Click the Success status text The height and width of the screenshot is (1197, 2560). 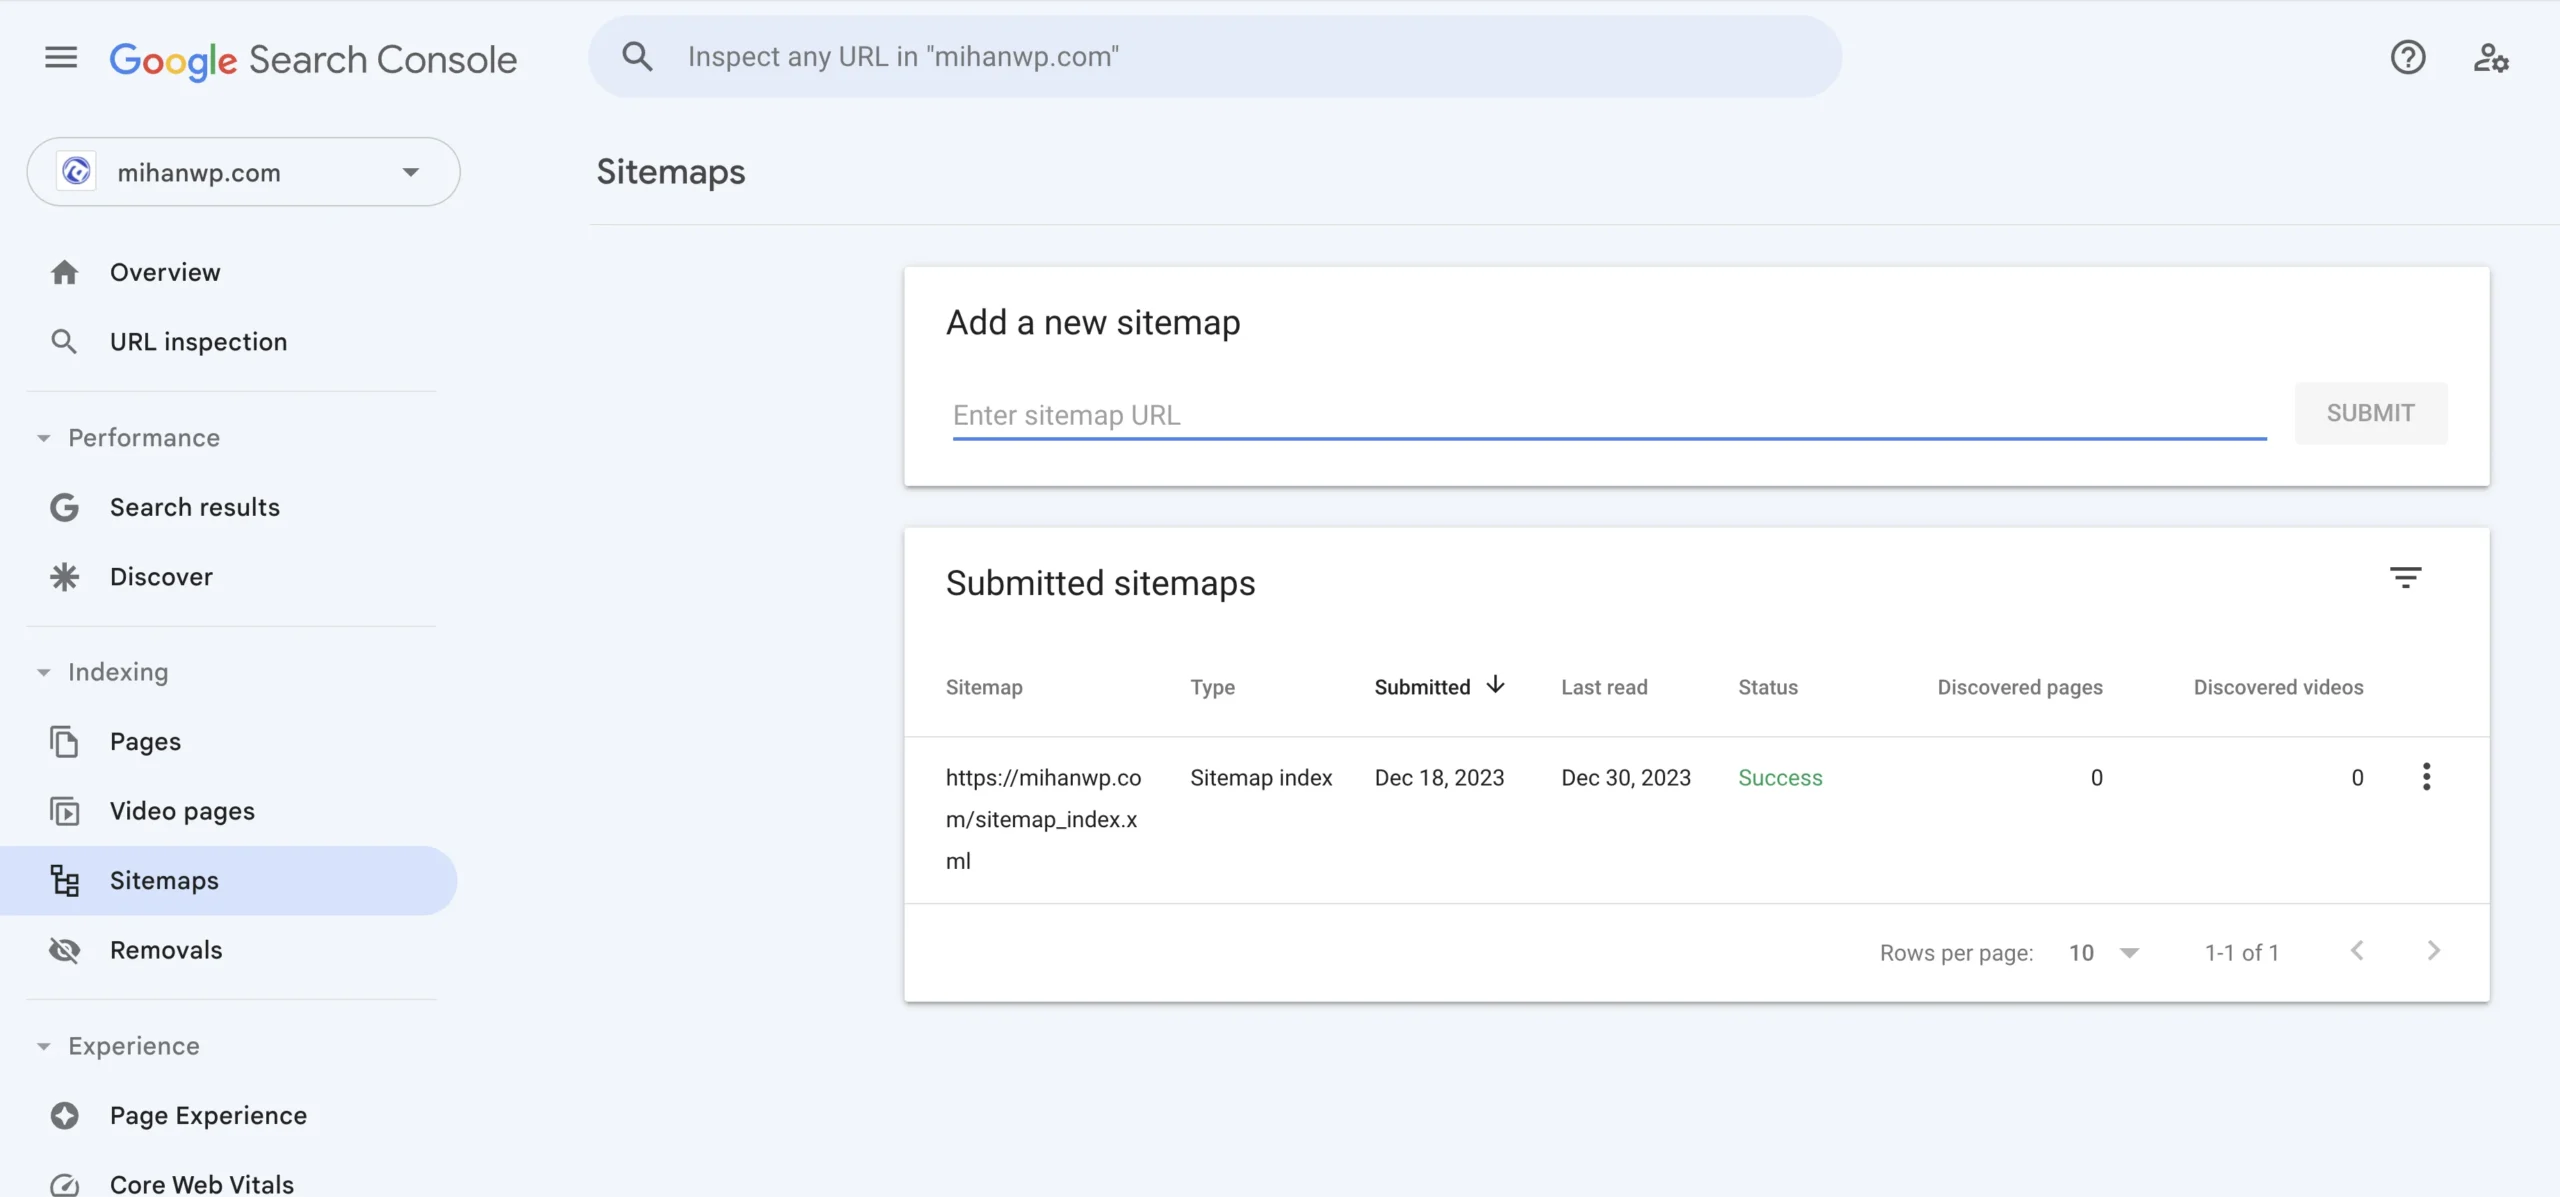tap(1780, 778)
